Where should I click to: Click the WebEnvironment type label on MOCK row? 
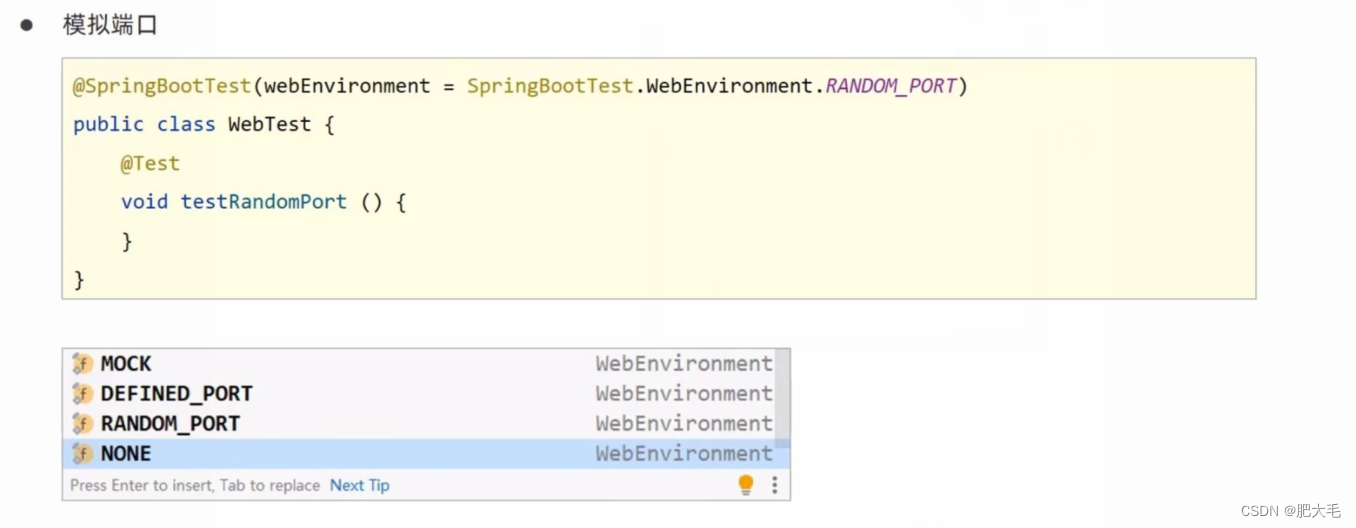click(684, 364)
